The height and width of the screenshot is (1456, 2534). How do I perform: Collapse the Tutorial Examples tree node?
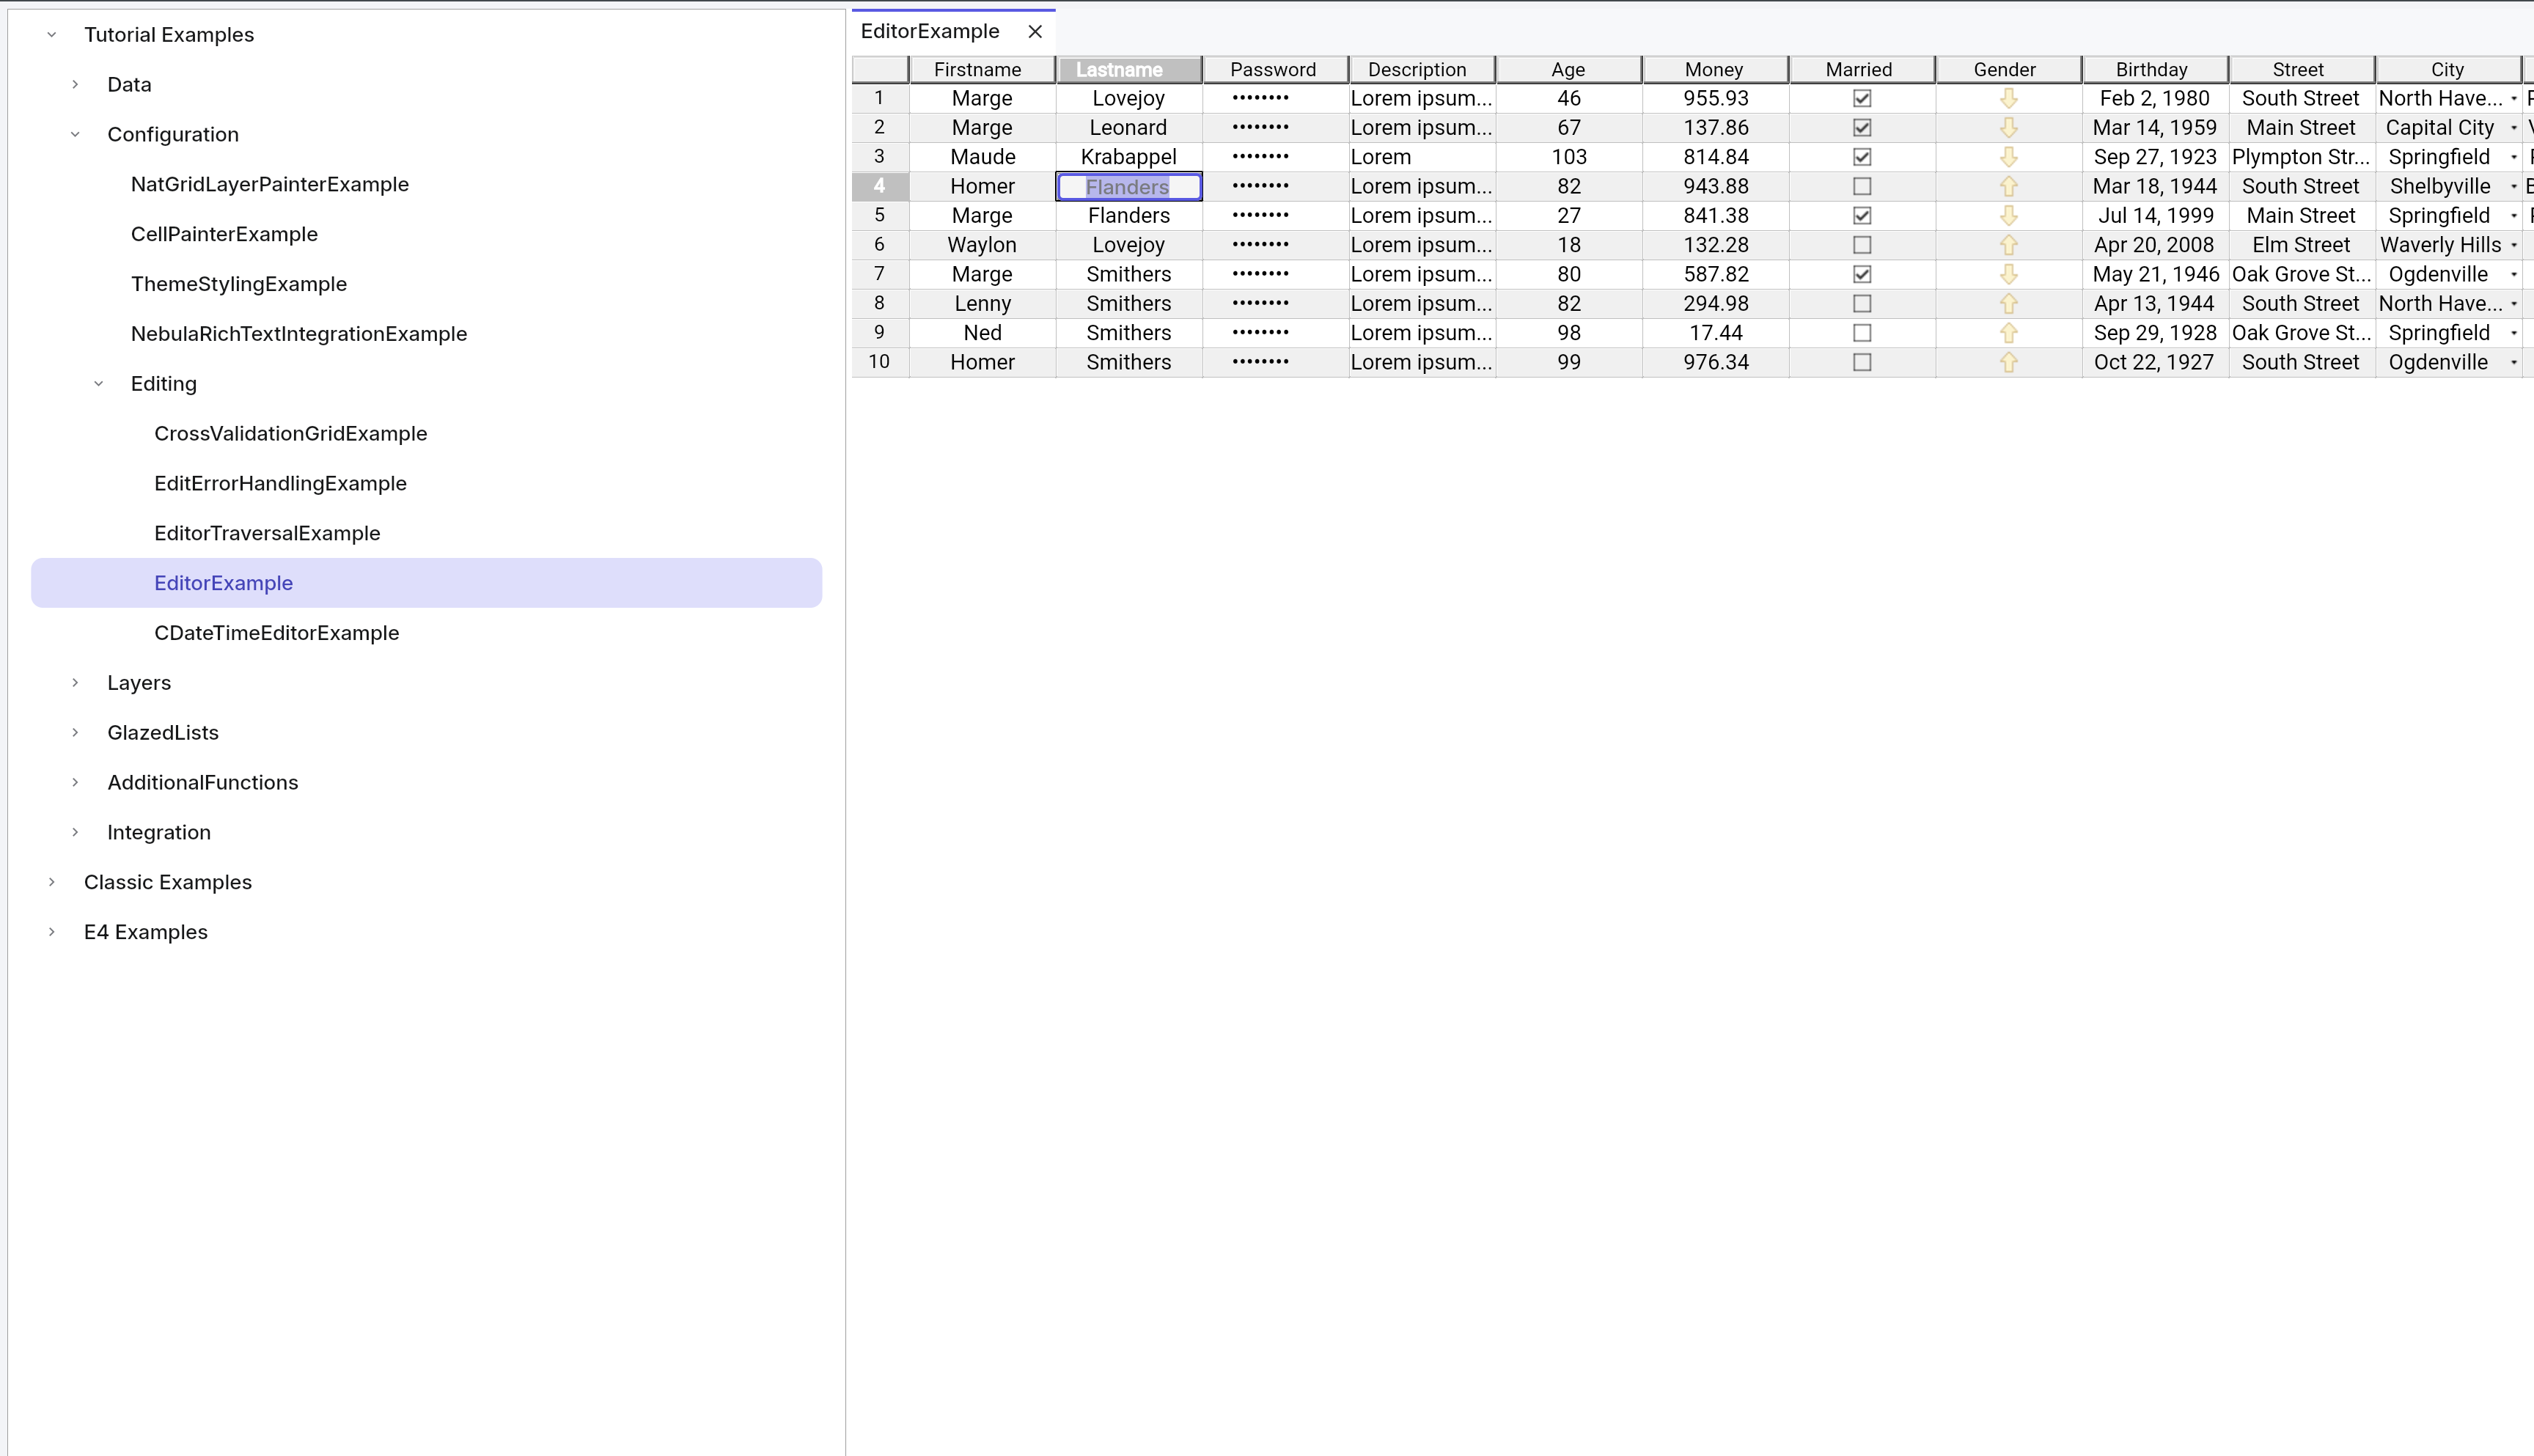52,35
